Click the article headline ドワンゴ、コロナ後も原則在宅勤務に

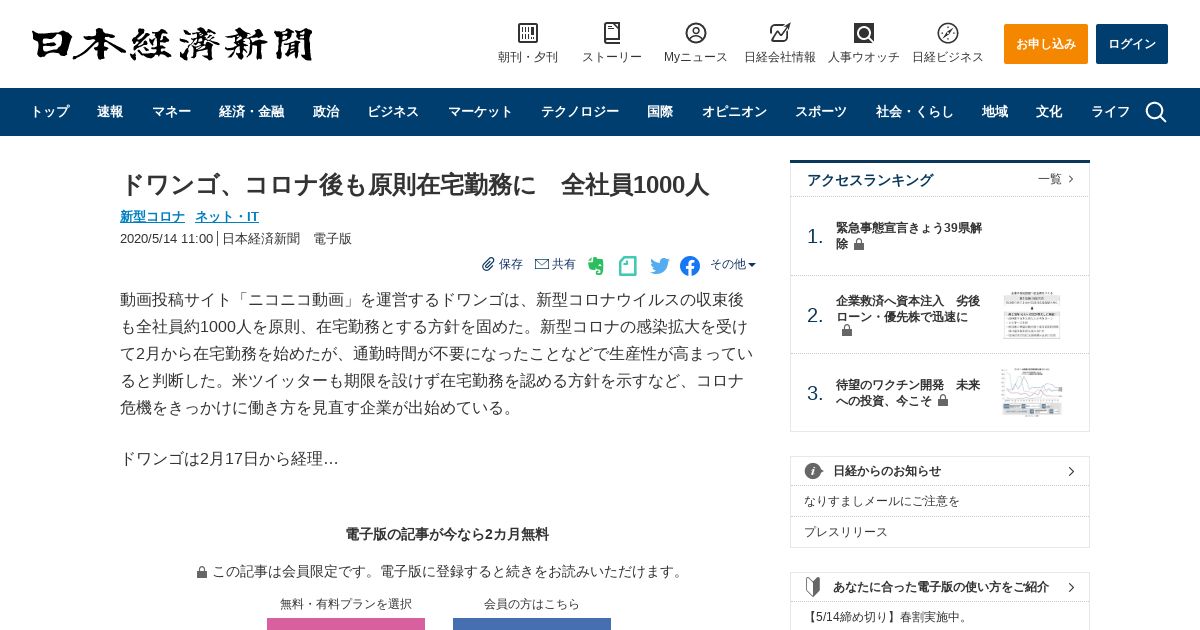click(414, 185)
